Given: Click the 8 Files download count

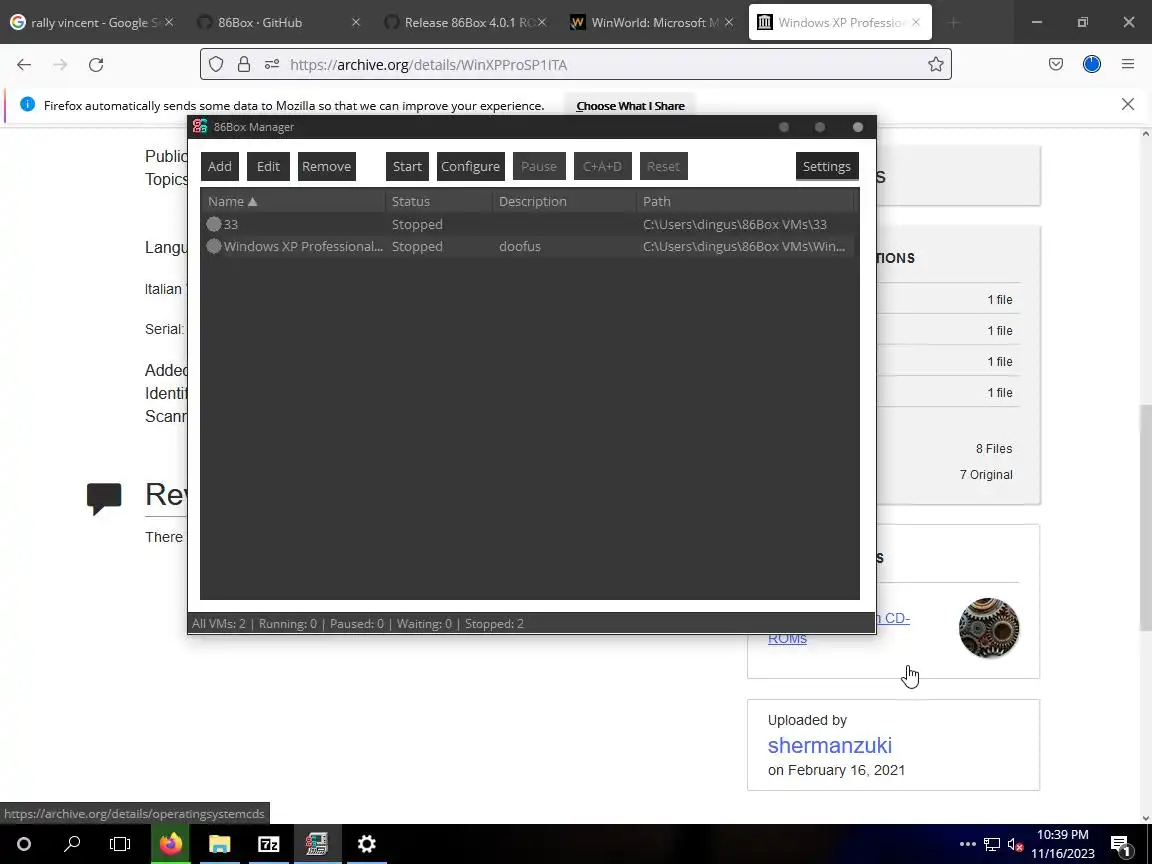Looking at the screenshot, I should 993,449.
